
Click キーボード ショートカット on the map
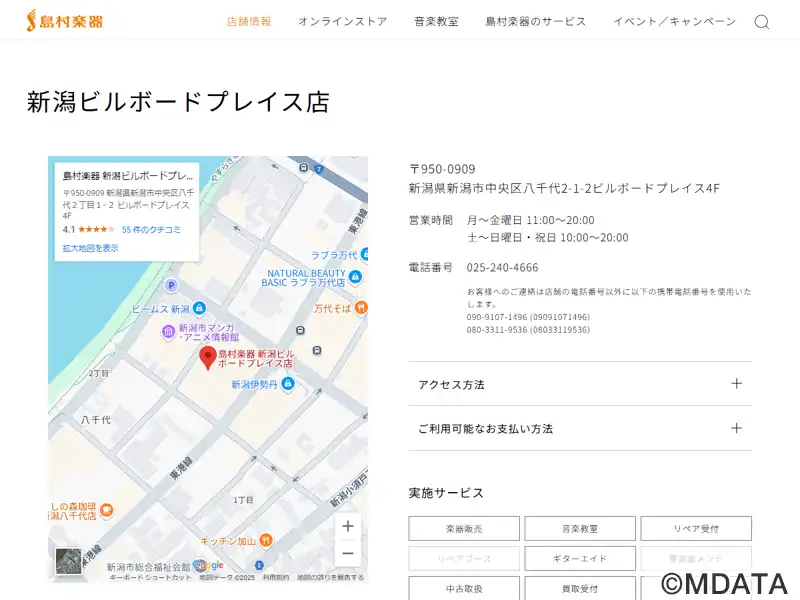[150, 578]
